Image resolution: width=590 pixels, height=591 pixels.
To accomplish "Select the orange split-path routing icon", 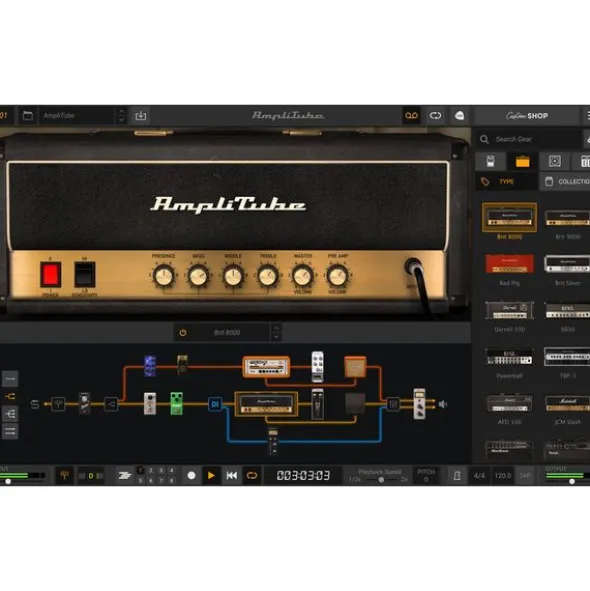I will (x=10, y=396).
